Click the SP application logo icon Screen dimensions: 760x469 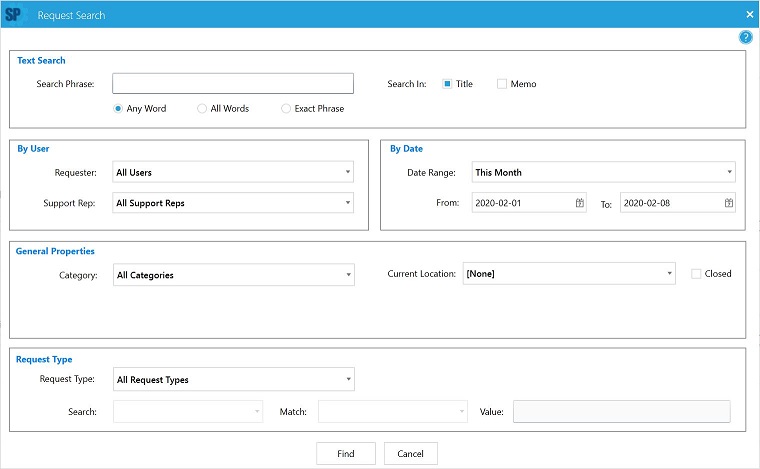[14, 15]
